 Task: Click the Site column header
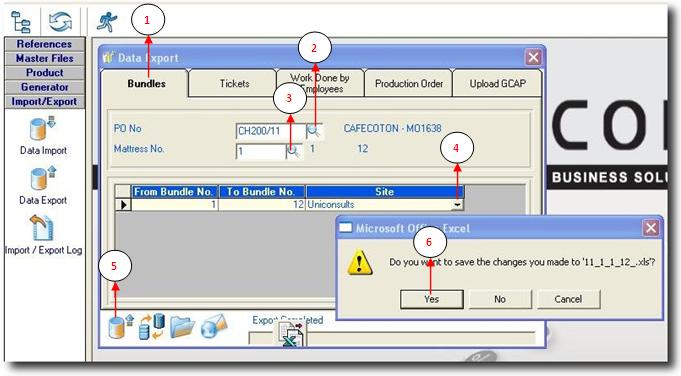(x=385, y=191)
